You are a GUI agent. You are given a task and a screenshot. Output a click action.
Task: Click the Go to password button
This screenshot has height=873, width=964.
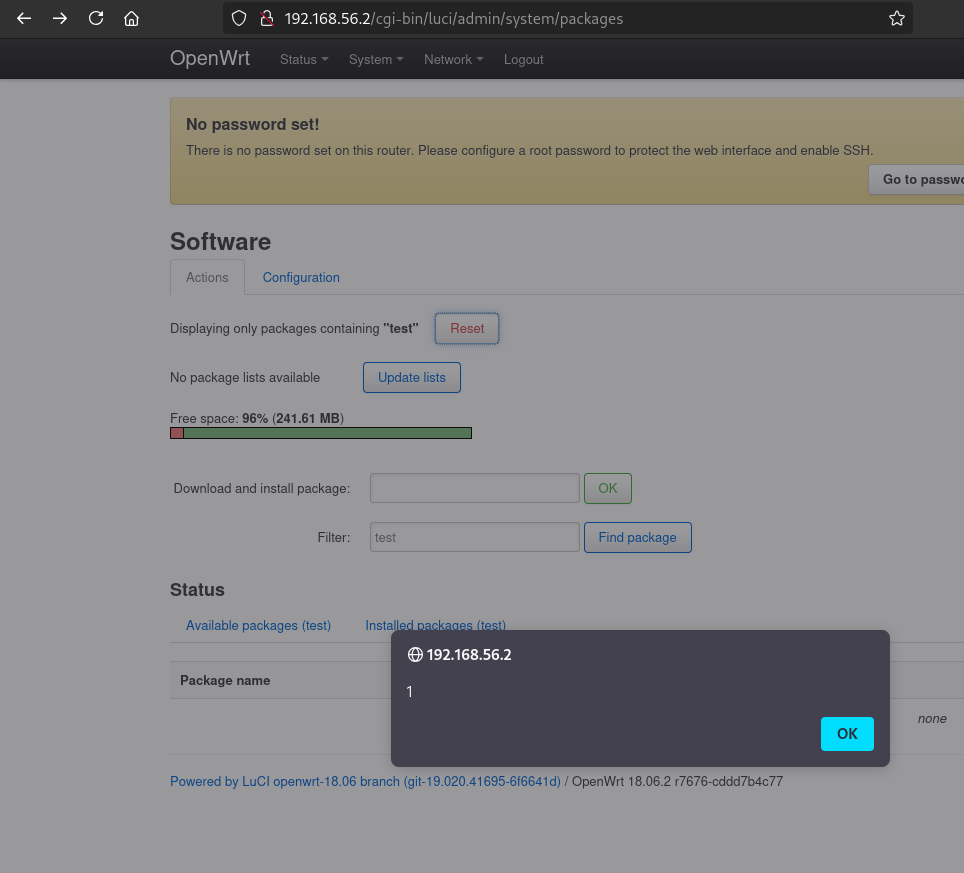(x=916, y=180)
